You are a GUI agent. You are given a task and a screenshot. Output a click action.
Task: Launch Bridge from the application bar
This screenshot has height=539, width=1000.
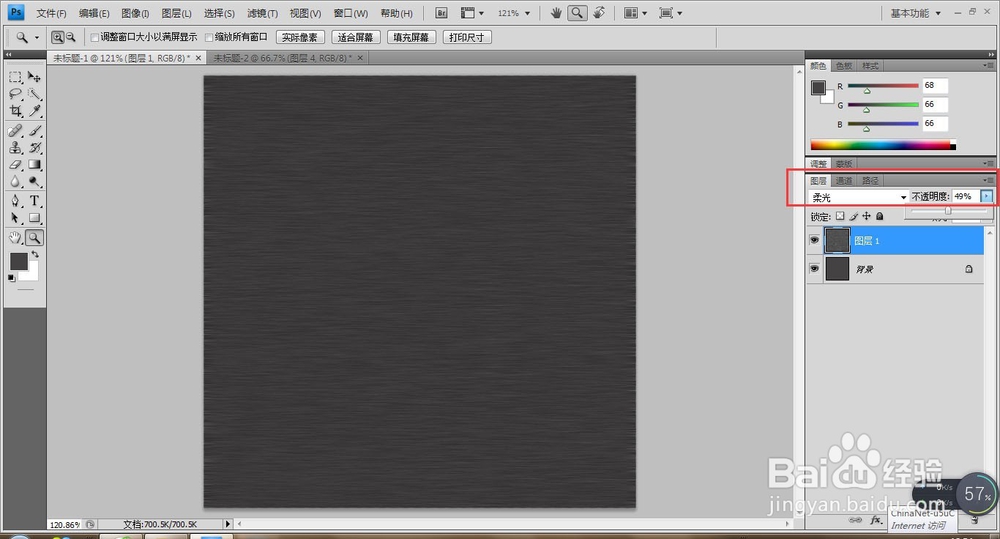pyautogui.click(x=441, y=13)
